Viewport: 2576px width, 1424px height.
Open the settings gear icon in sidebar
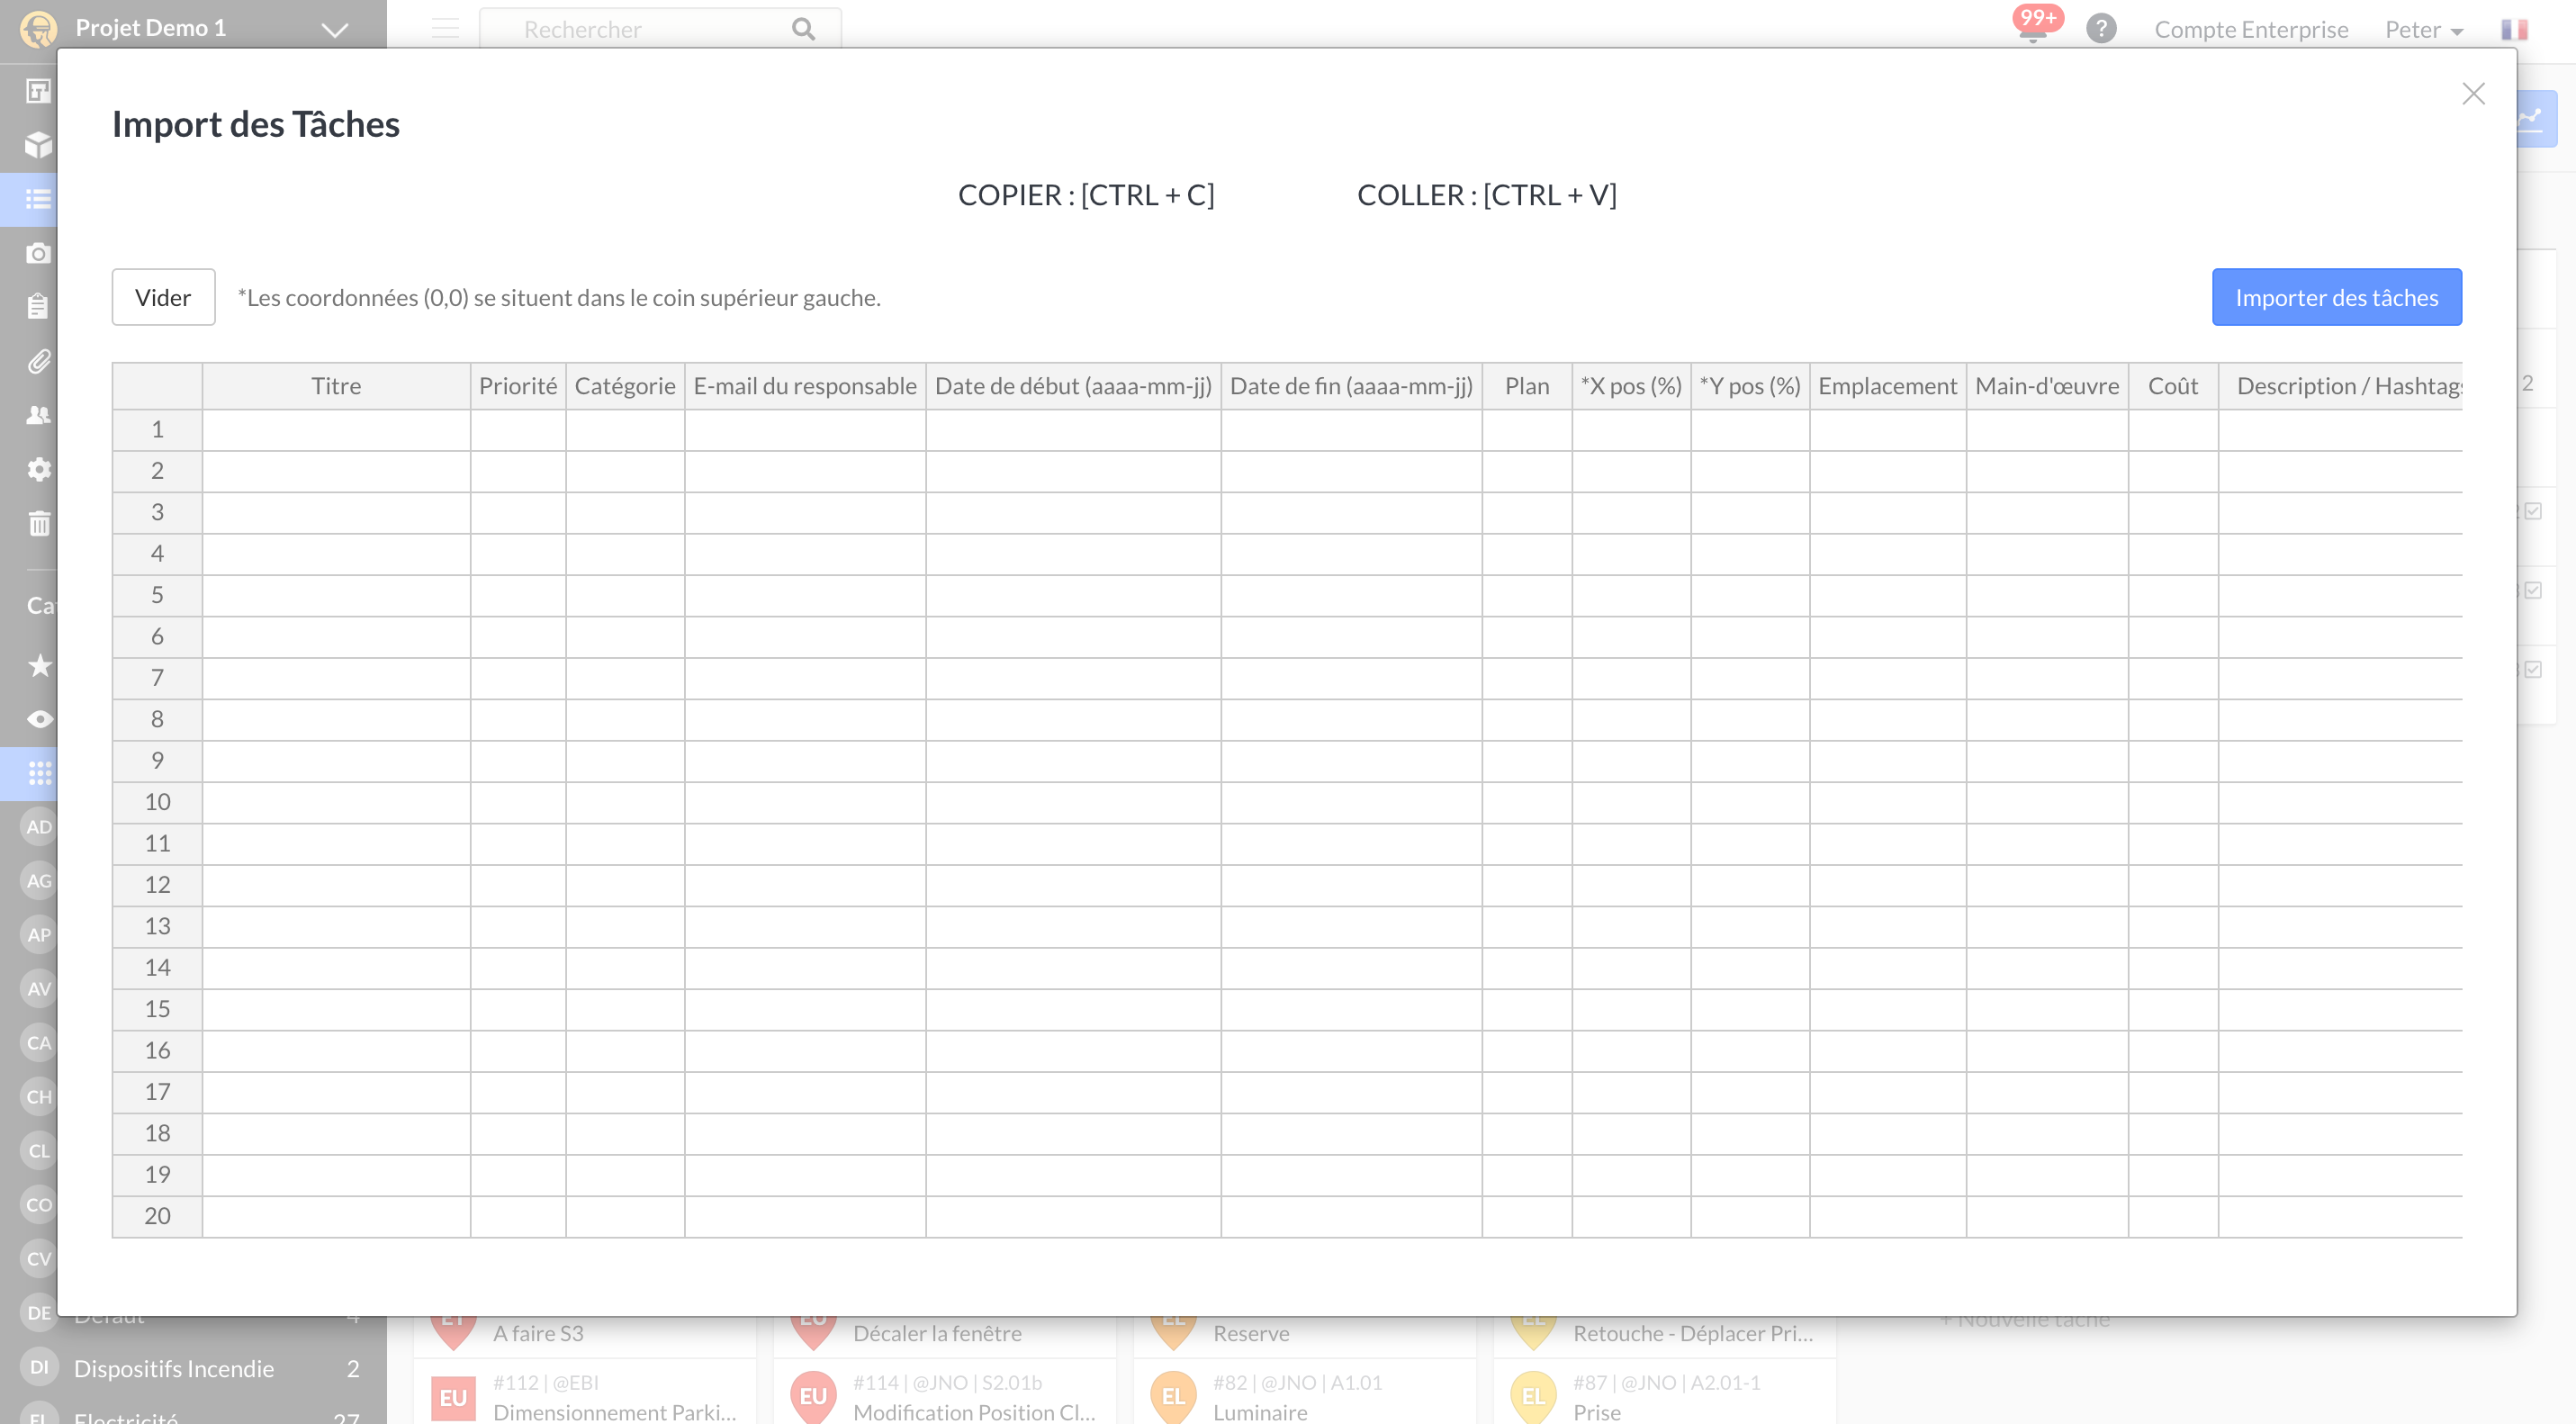(x=38, y=469)
